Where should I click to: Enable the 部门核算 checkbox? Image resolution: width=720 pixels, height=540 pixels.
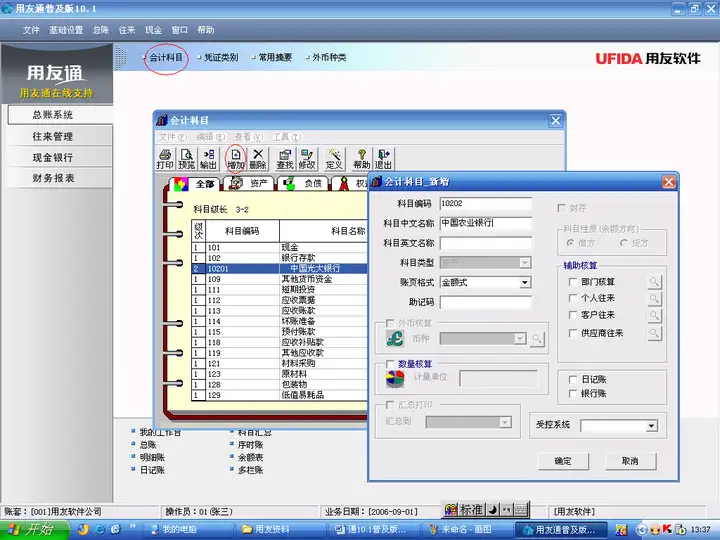point(573,281)
